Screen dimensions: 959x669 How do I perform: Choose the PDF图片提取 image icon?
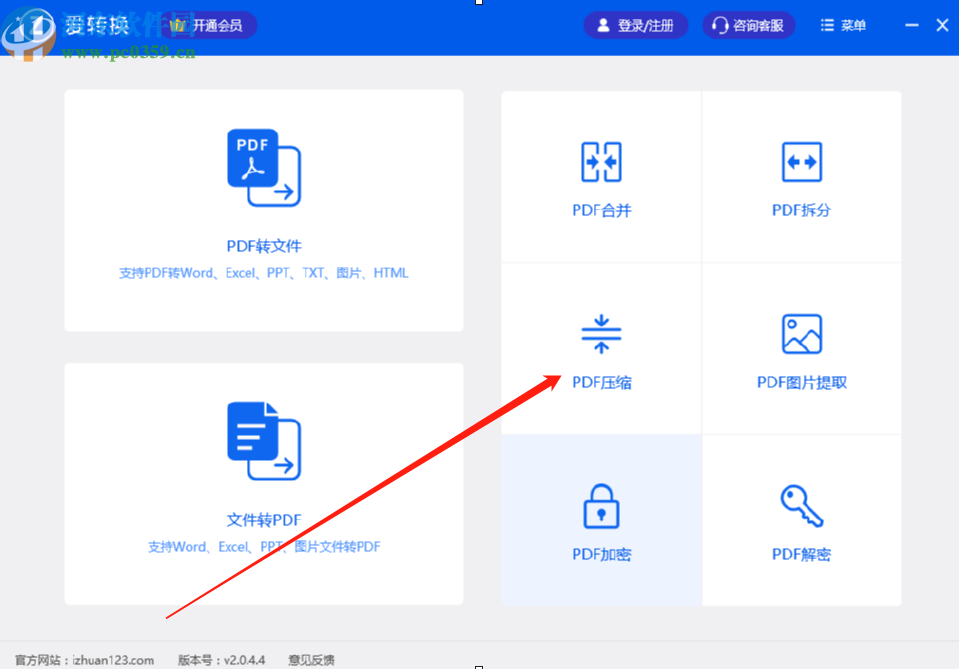(802, 334)
